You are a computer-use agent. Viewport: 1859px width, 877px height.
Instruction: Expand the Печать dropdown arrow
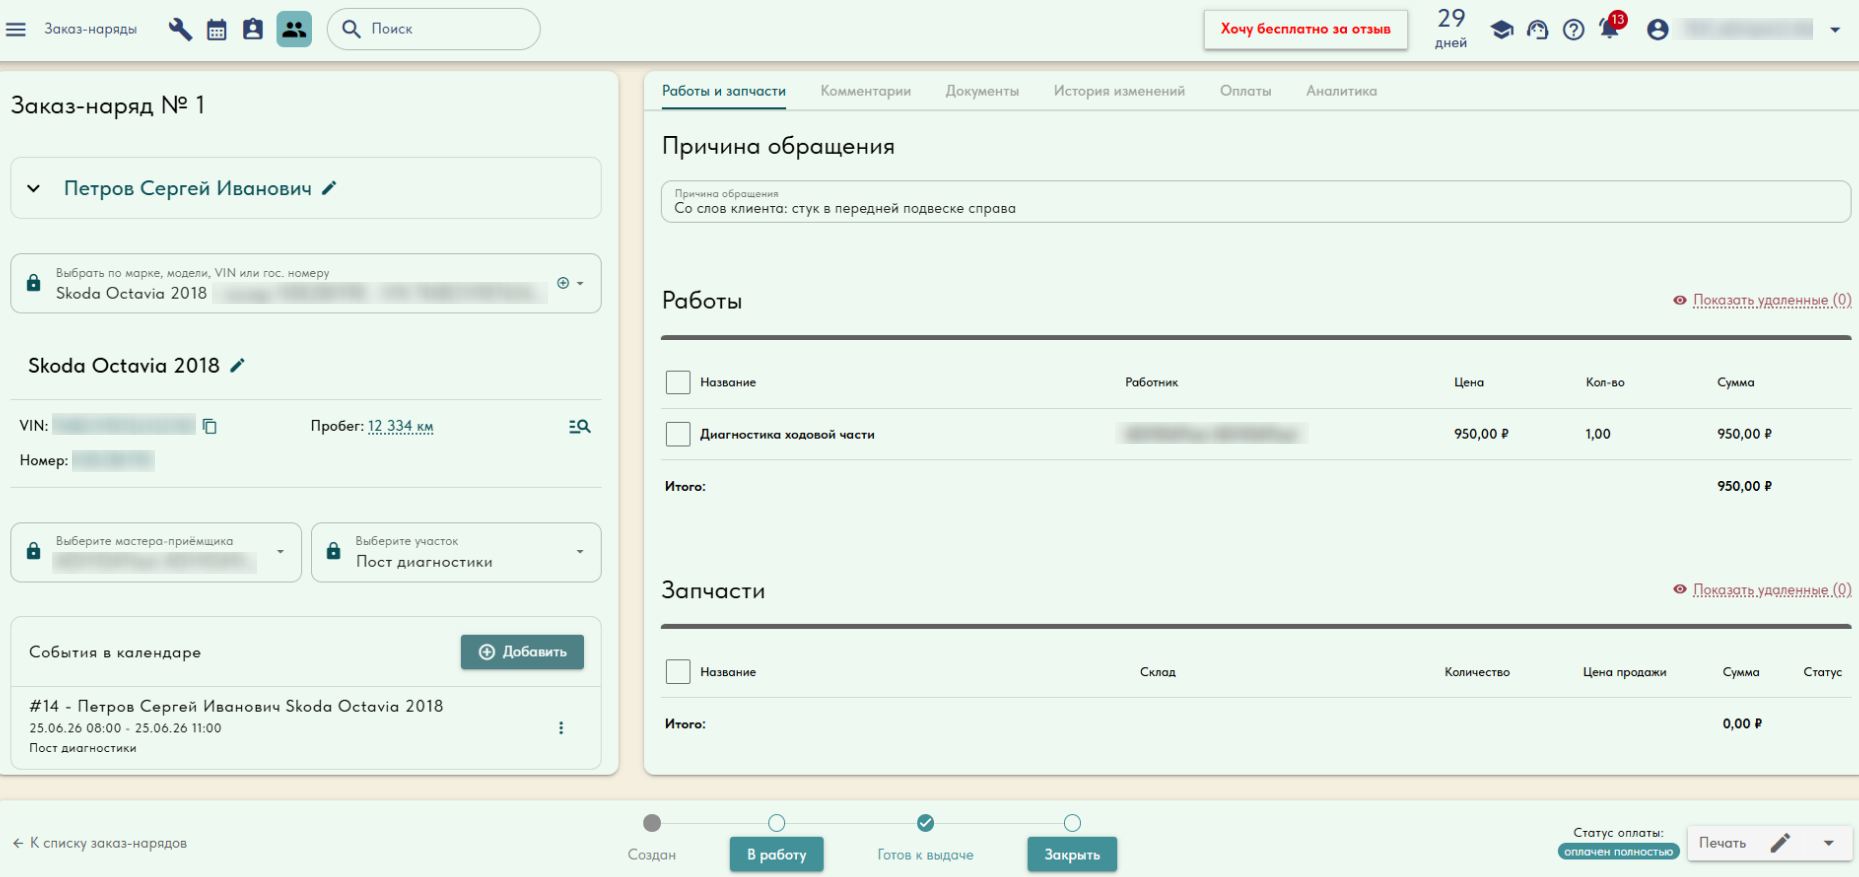(x=1829, y=843)
